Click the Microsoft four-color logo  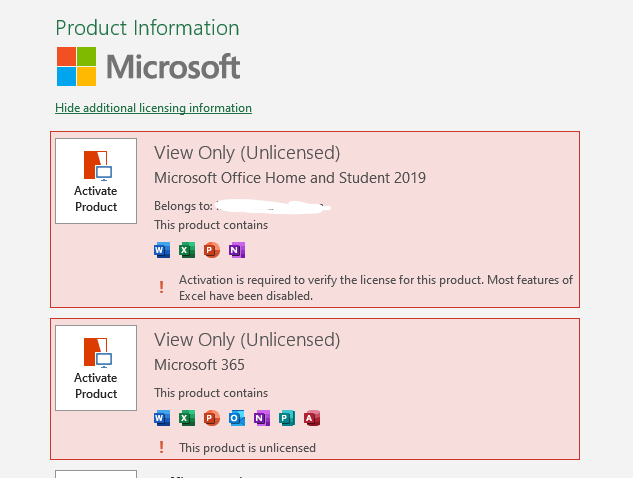tap(76, 67)
